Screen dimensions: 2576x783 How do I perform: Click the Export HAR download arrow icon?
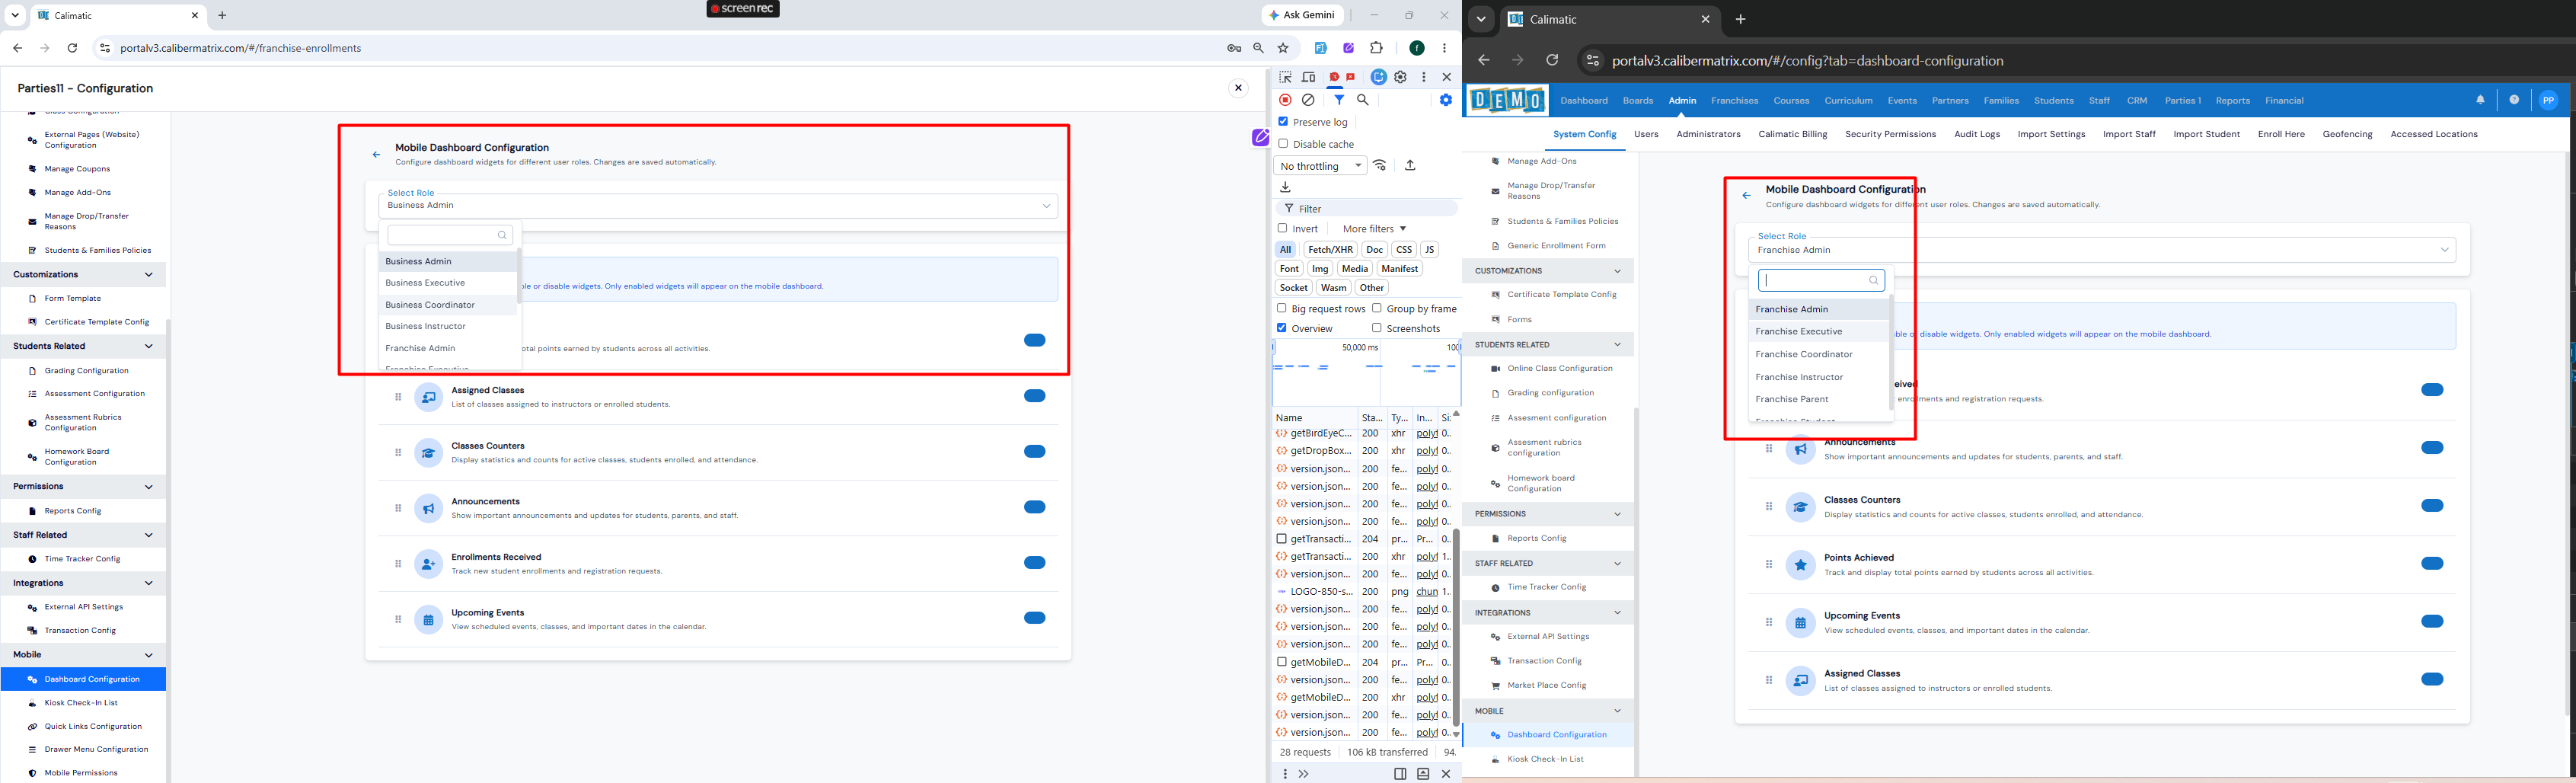pos(1286,187)
